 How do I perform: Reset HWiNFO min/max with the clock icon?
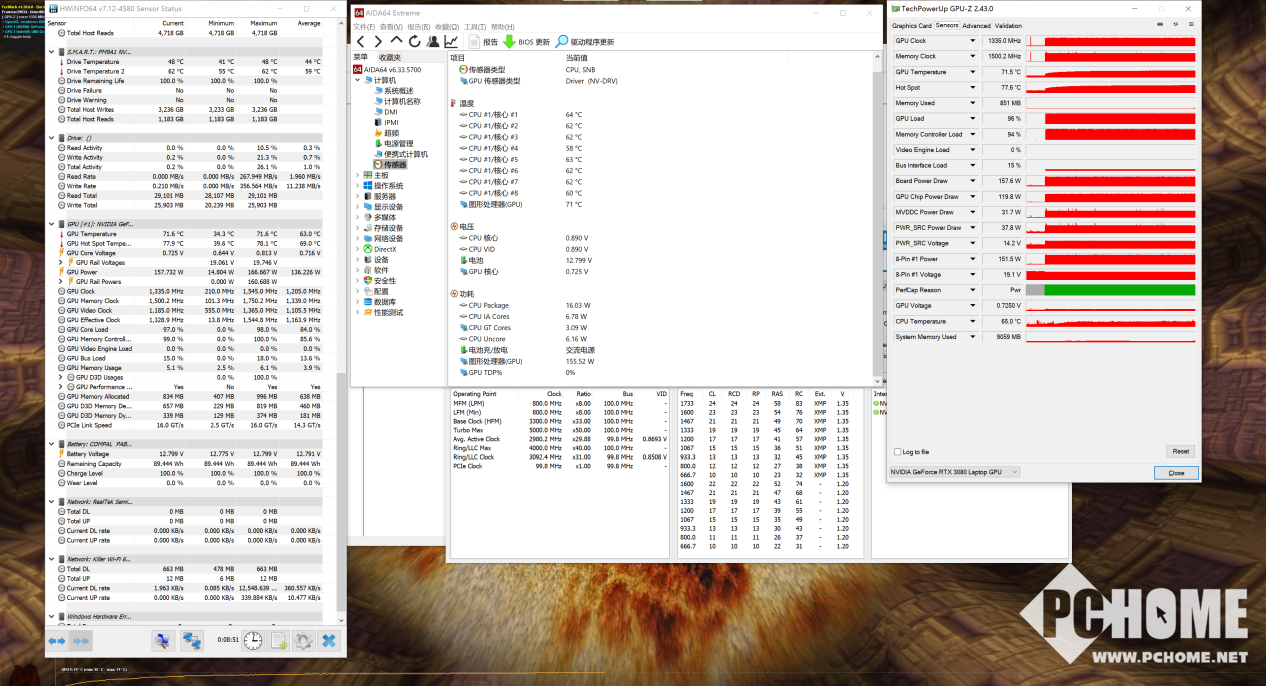click(x=252, y=640)
